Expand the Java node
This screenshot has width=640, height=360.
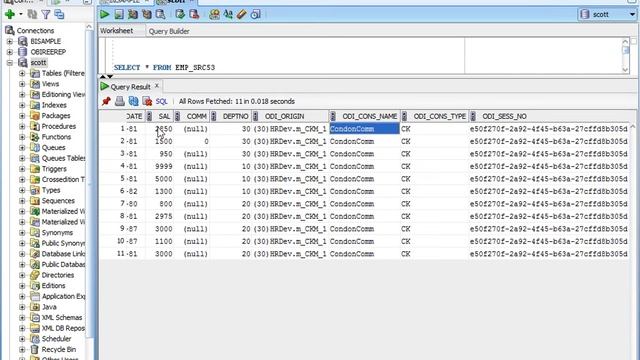point(22,307)
